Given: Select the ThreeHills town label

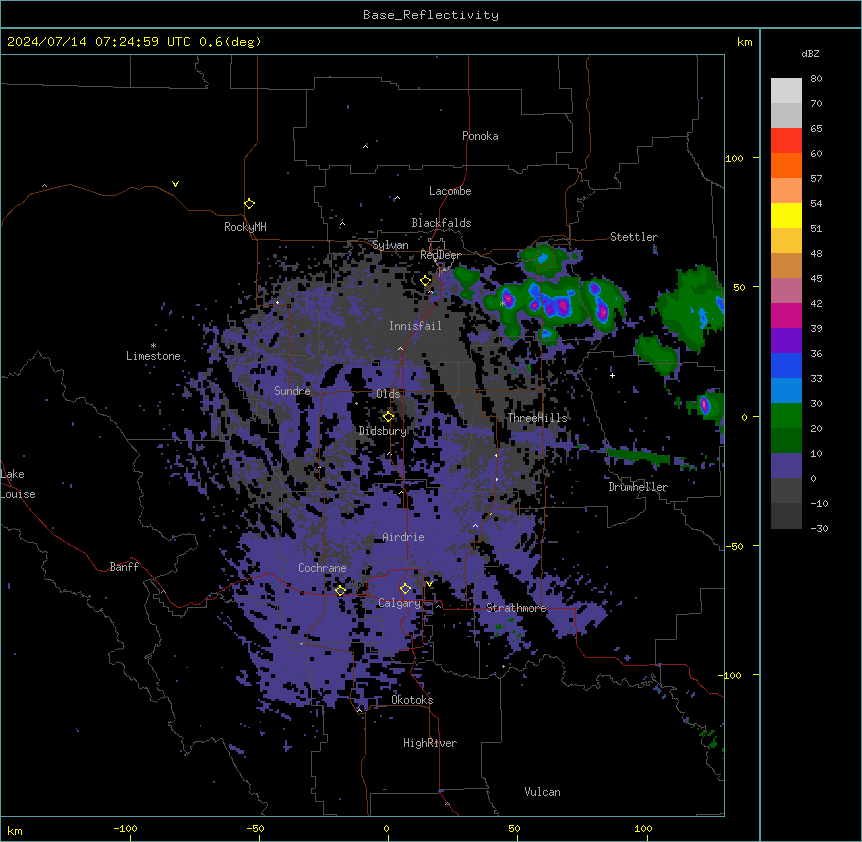Looking at the screenshot, I should (537, 418).
